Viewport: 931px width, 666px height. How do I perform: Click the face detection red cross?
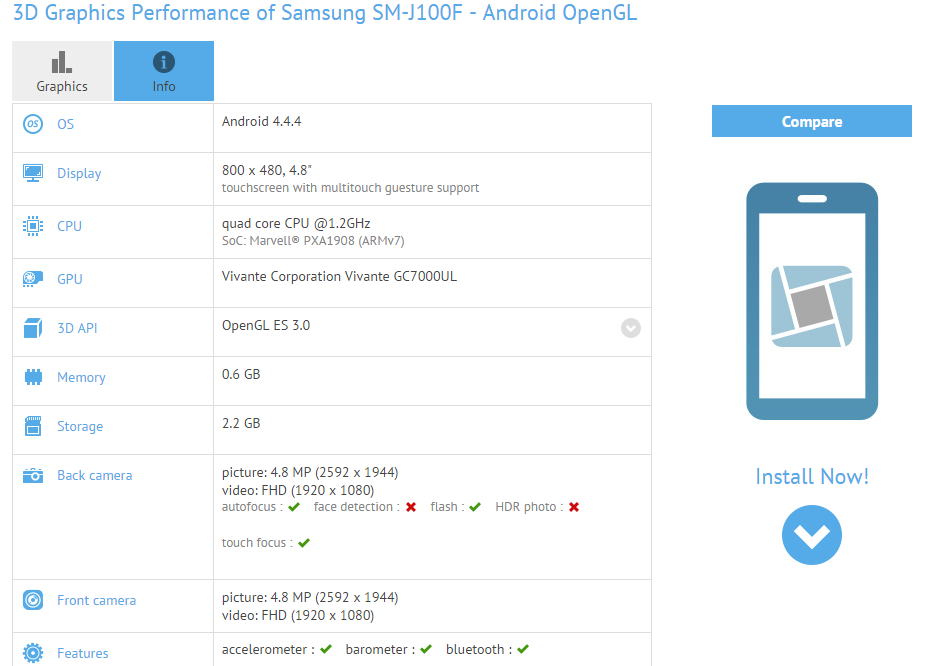[x=410, y=508]
